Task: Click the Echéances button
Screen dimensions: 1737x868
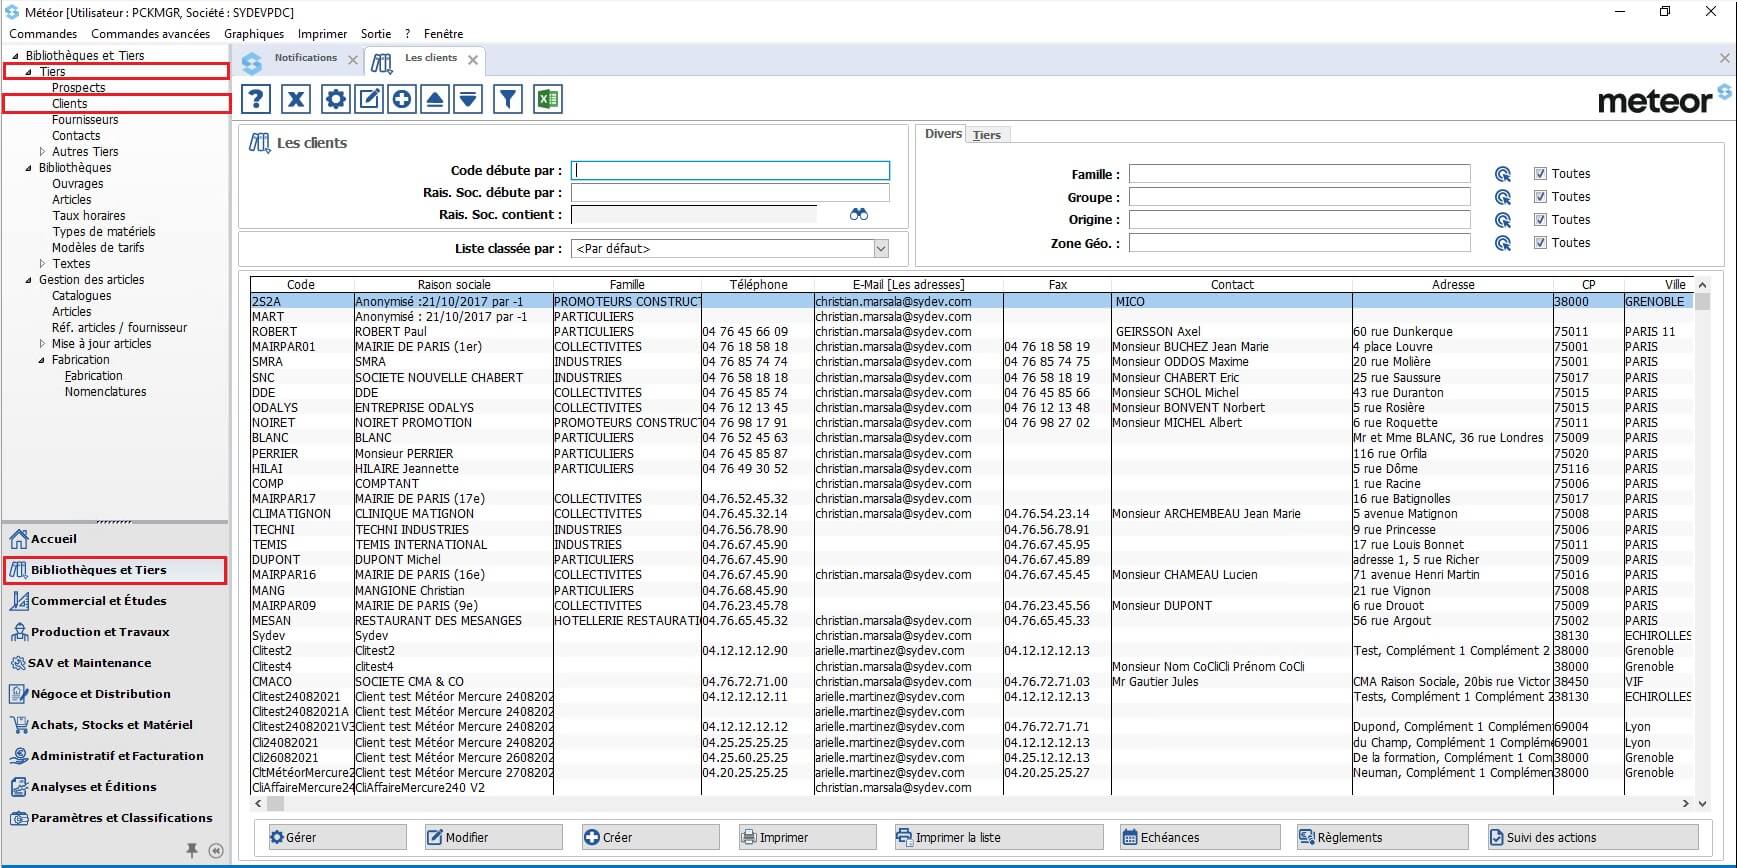Action: pos(1200,837)
